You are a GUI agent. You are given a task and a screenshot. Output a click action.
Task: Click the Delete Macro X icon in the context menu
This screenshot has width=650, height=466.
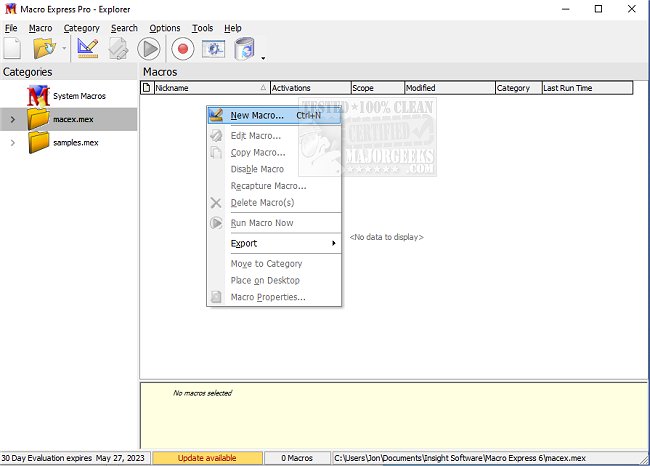tap(216, 203)
